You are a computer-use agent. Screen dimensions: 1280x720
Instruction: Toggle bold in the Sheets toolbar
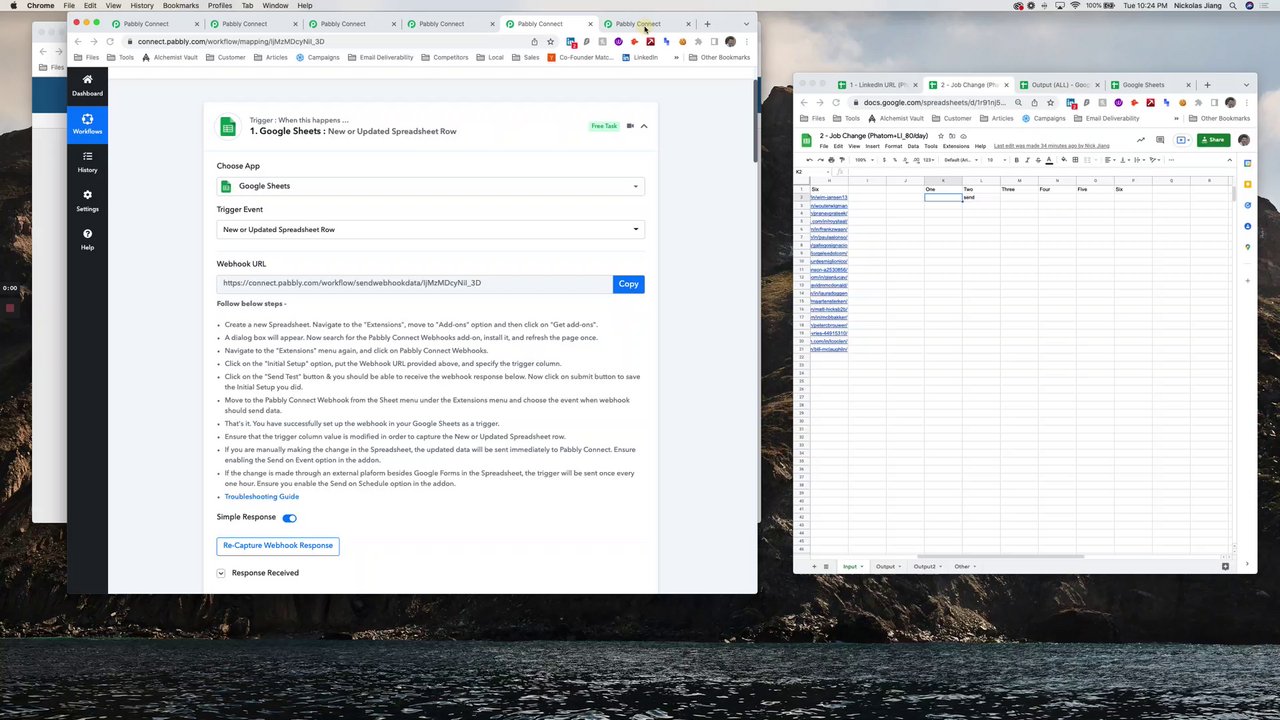(1016, 160)
